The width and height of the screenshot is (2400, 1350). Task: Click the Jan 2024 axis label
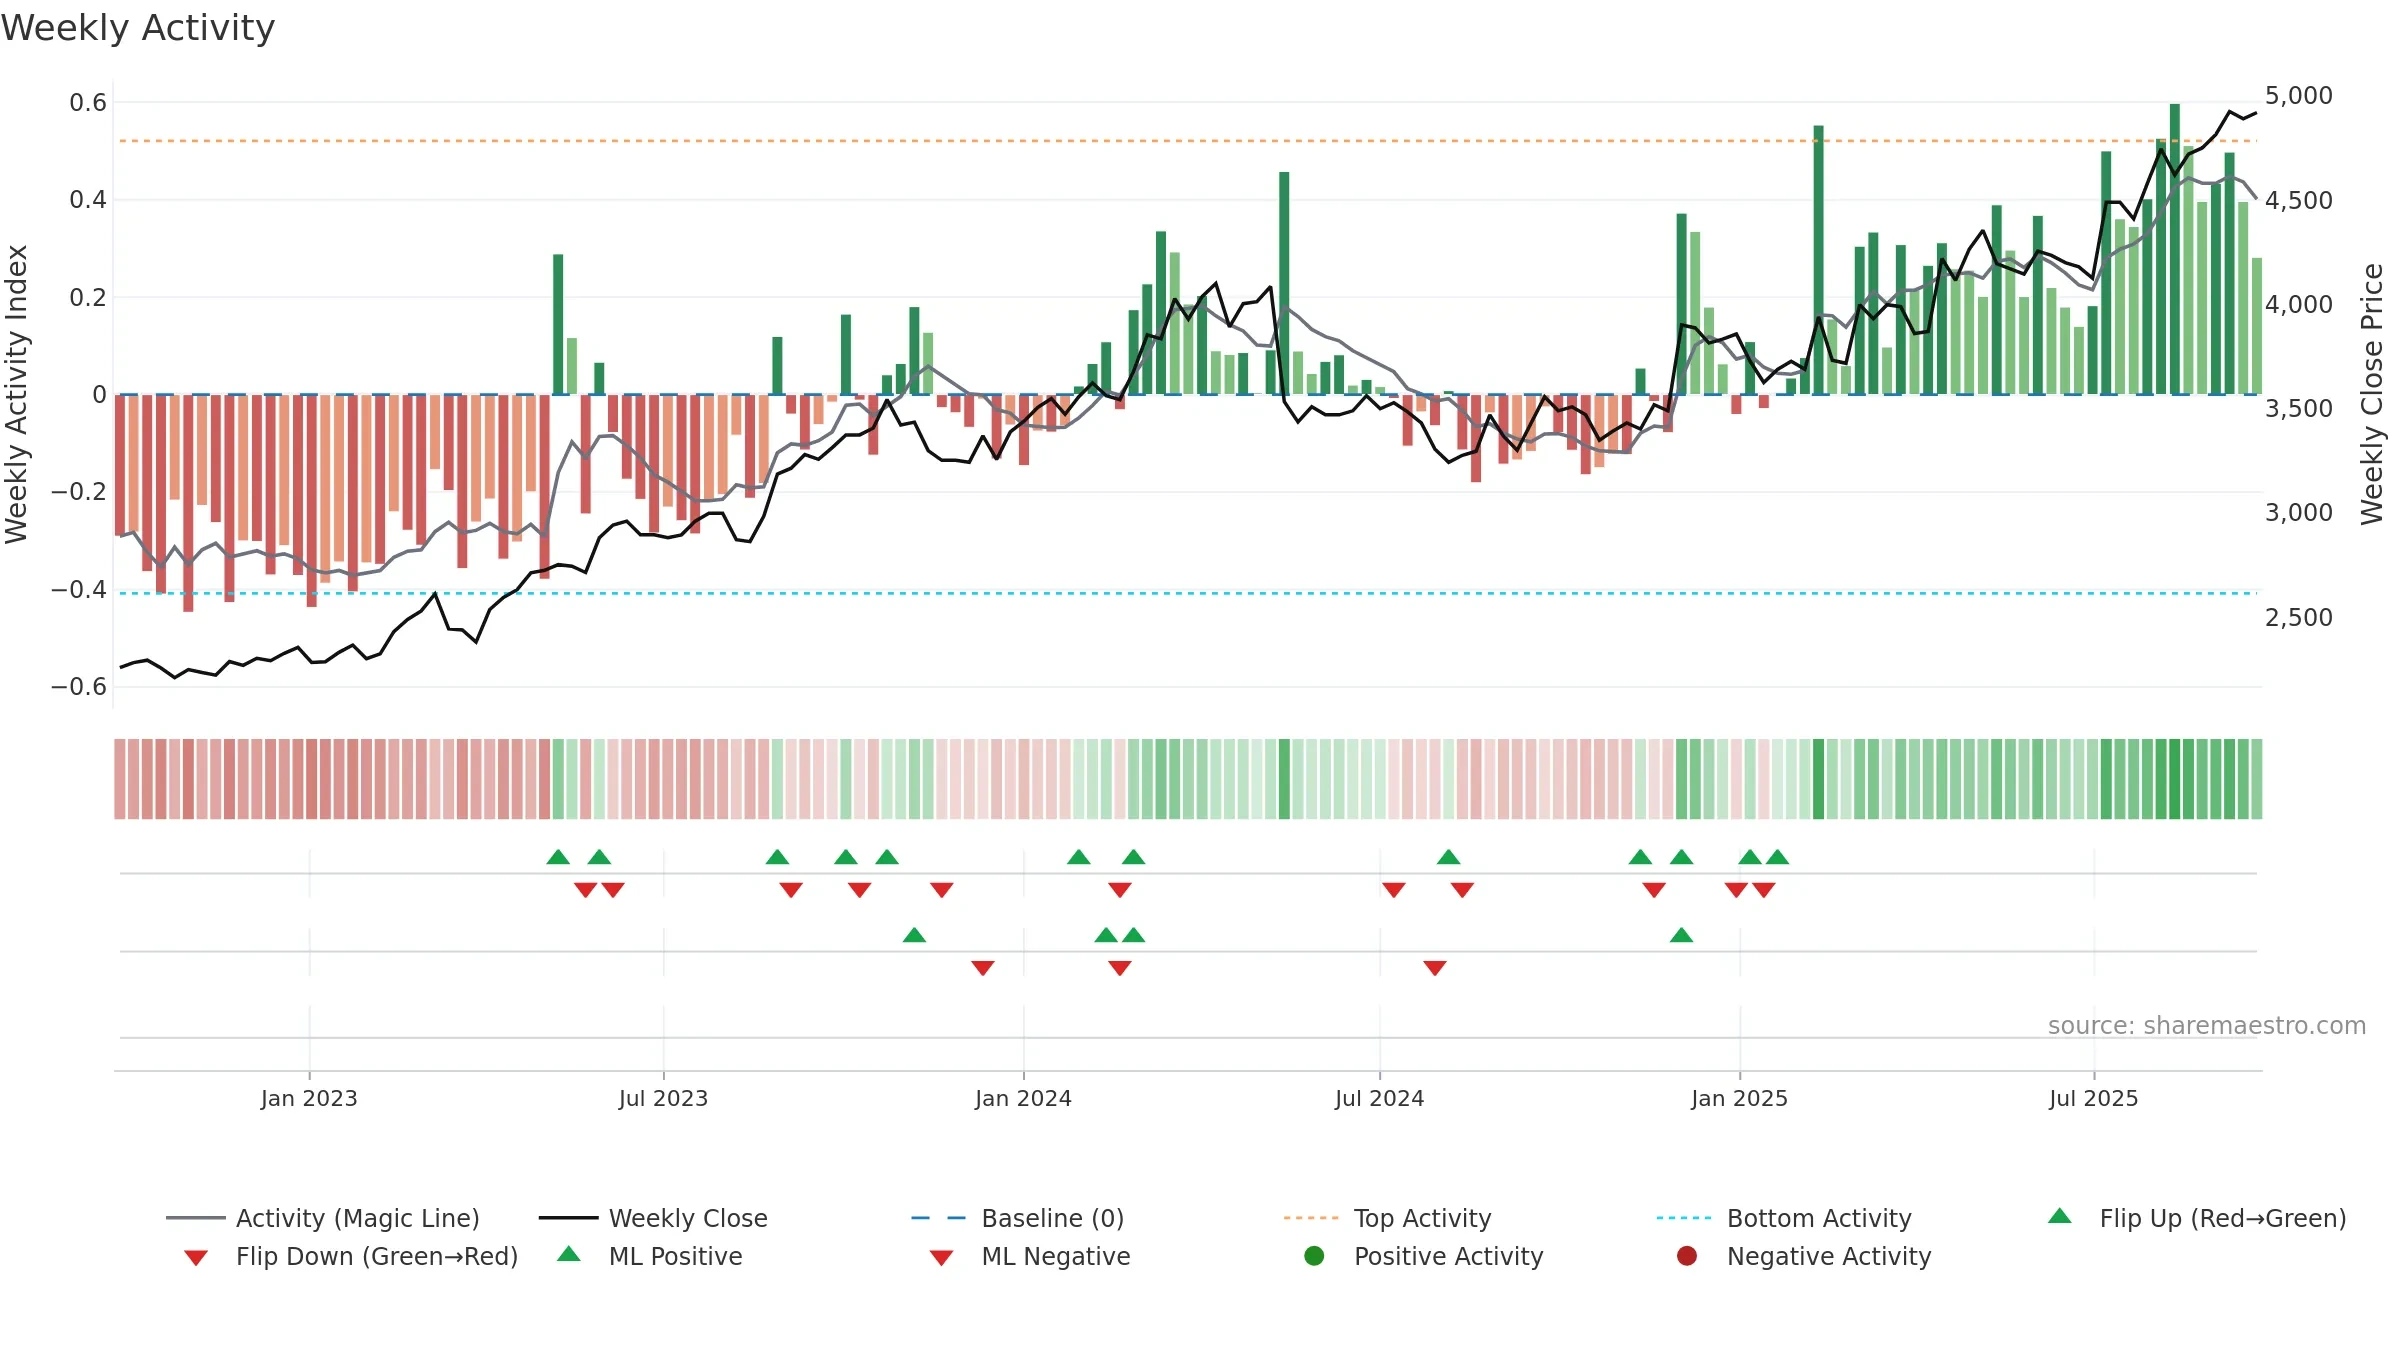tap(1023, 1098)
